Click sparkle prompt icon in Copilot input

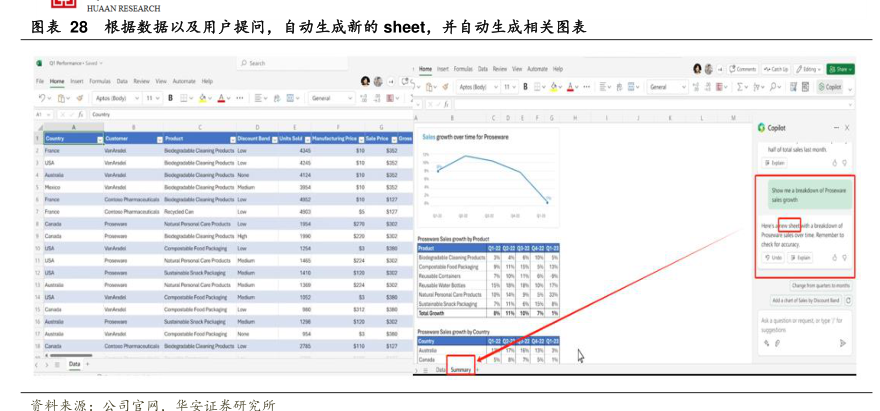pos(767,343)
